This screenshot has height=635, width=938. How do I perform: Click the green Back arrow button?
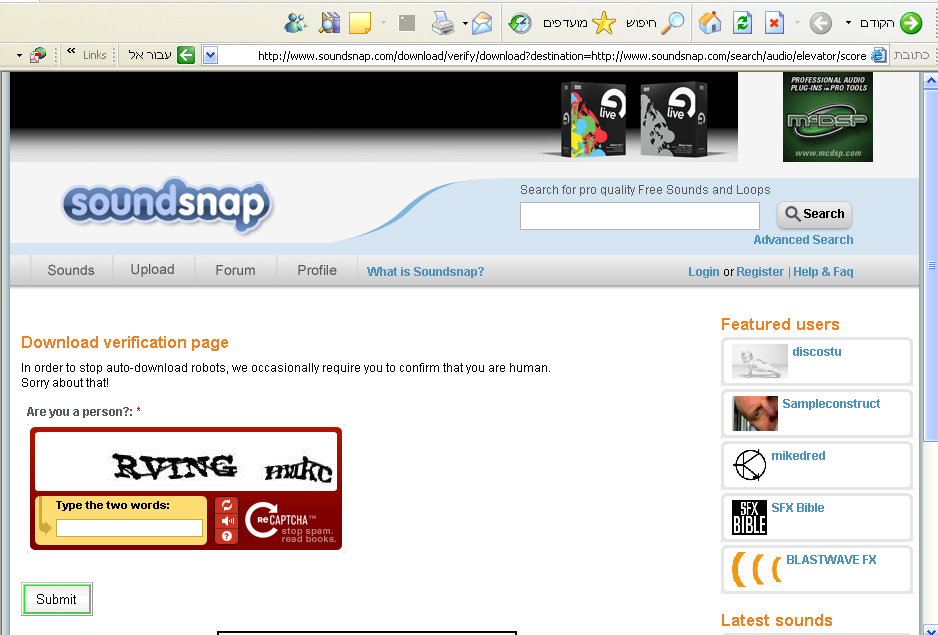coord(910,23)
